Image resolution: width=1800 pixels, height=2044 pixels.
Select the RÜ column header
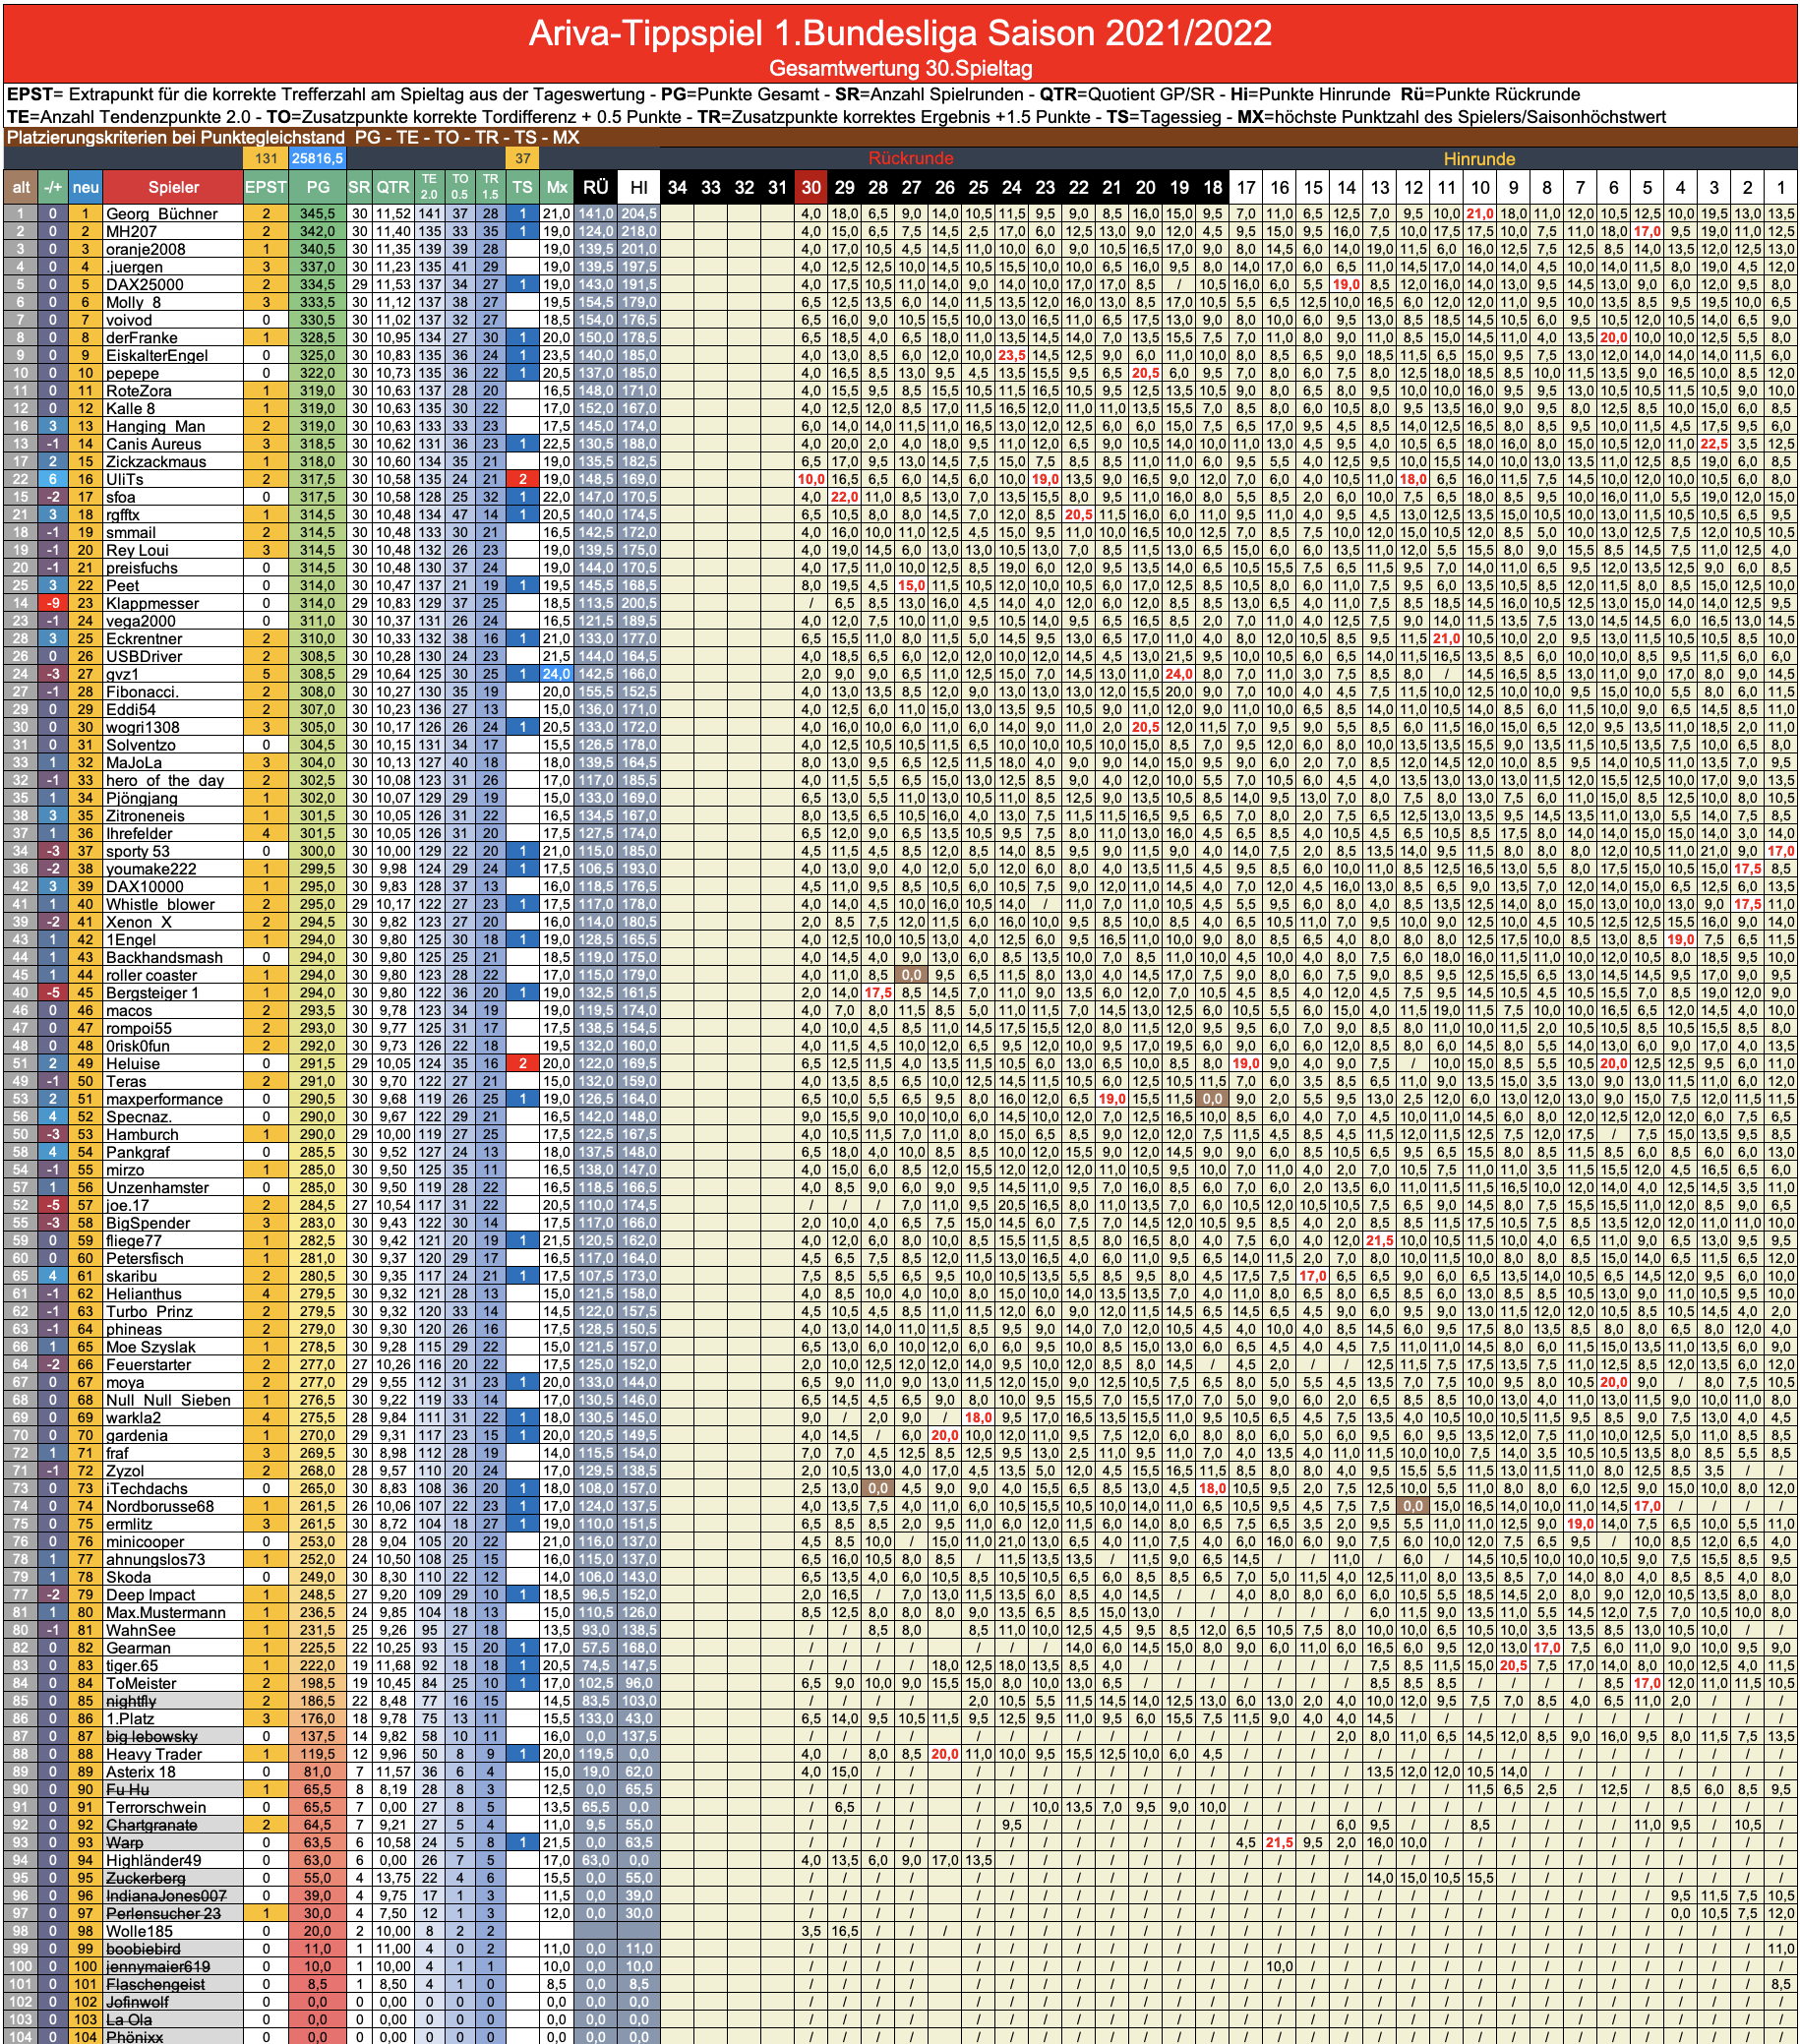(x=596, y=187)
